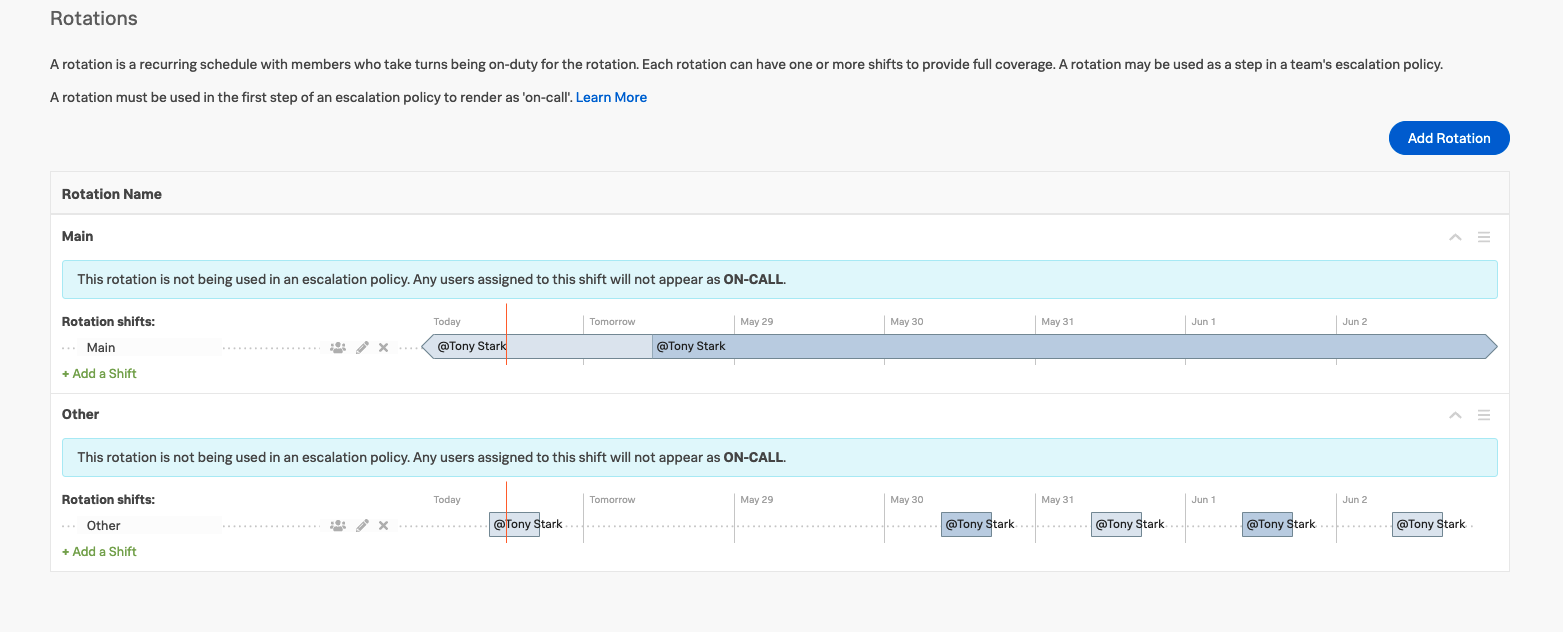Open the Other rotation hamburger menu
1563x632 pixels.
point(1484,414)
